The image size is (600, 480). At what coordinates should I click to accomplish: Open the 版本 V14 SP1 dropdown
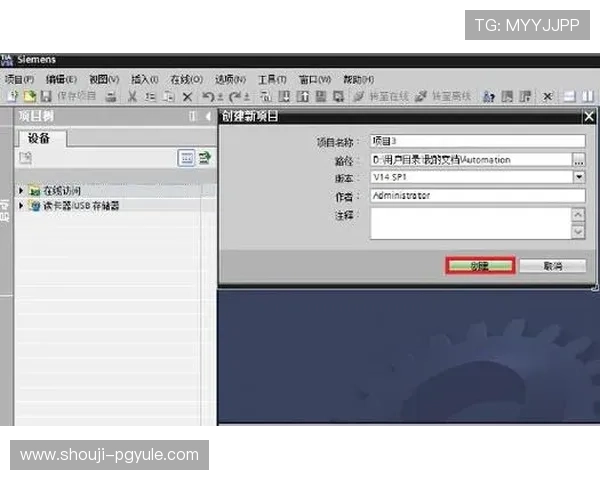click(x=579, y=177)
